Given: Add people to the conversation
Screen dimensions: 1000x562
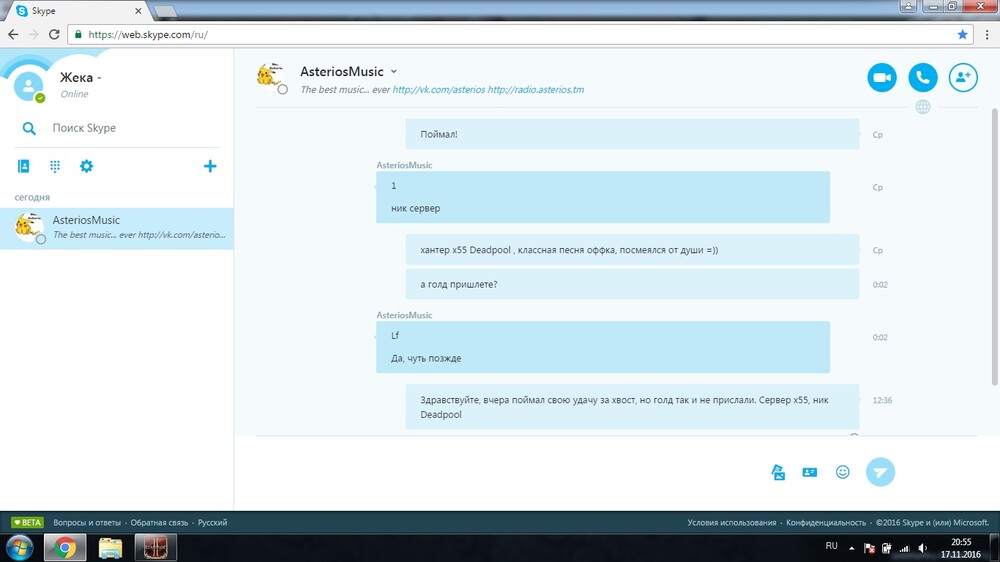Looking at the screenshot, I should 963,78.
